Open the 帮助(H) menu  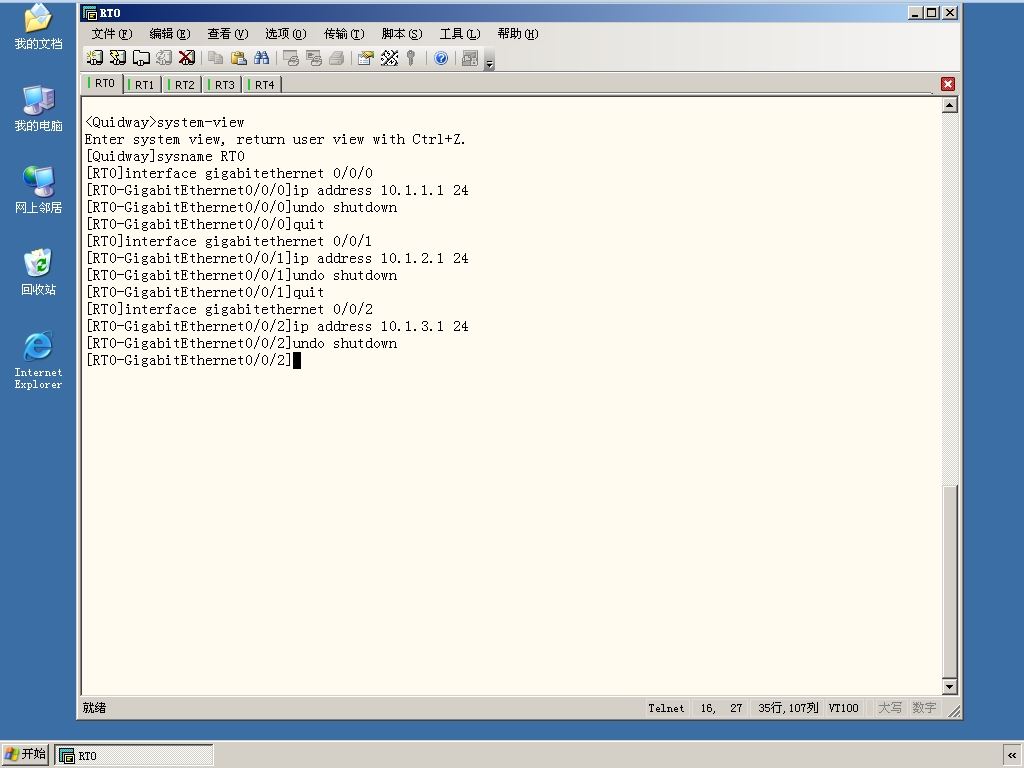(518, 34)
